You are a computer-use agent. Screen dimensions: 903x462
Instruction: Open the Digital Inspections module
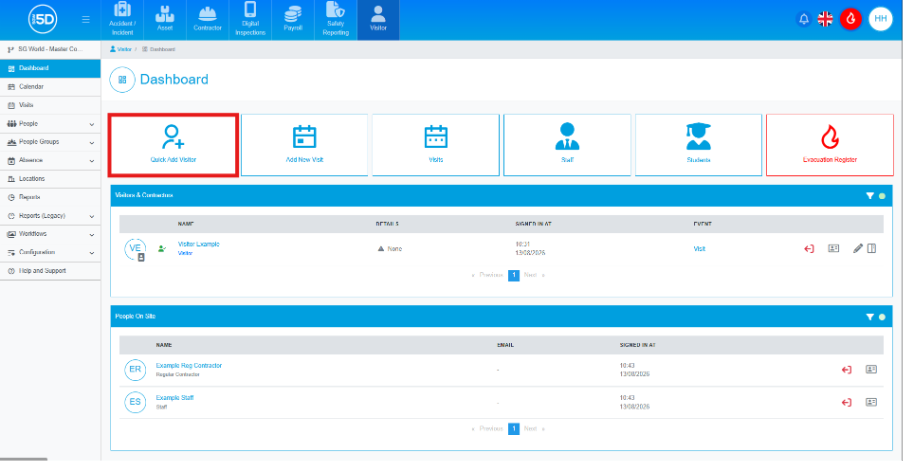pos(250,20)
